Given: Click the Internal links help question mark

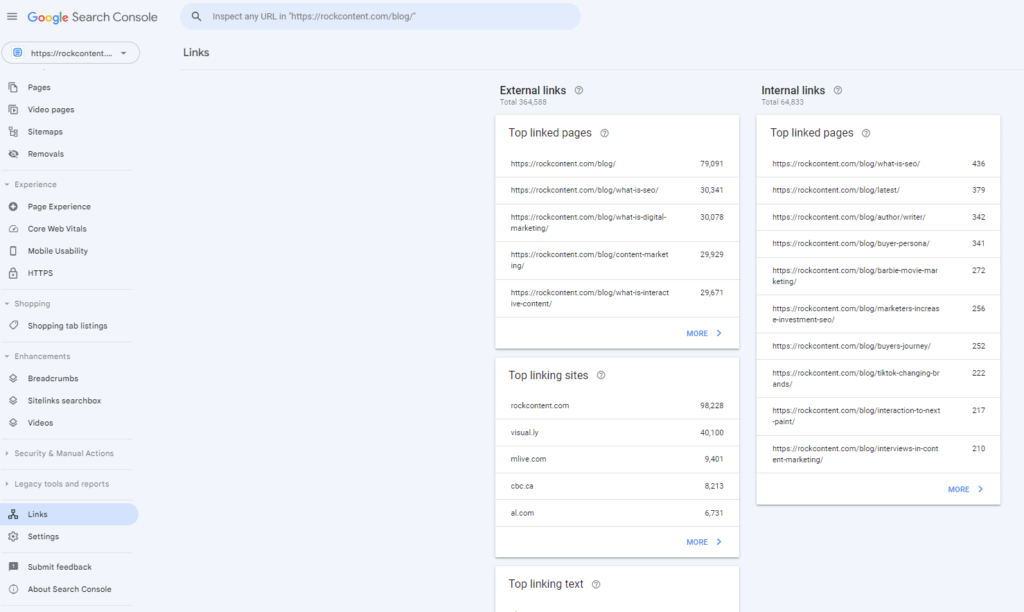Looking at the screenshot, I should click(838, 90).
